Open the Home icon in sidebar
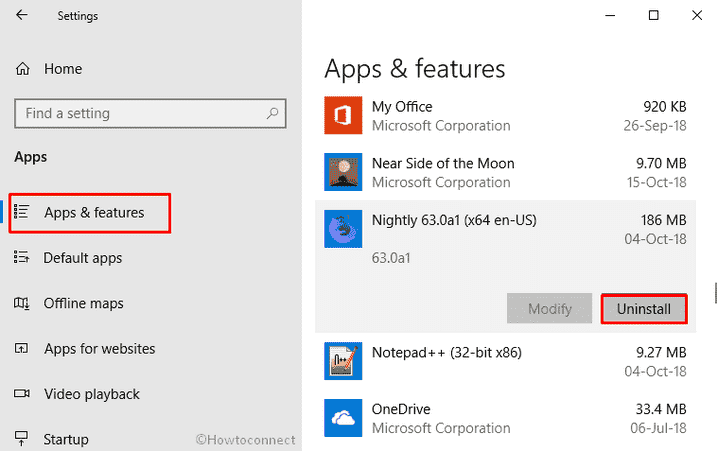Viewport: 717px width, 451px height. [22, 69]
